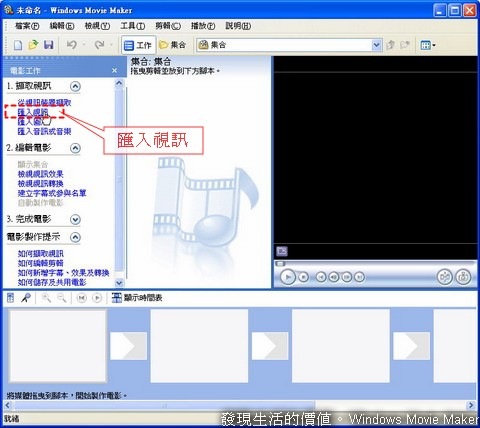The width and height of the screenshot is (480, 428).
Task: Click 顯示時間表 button
Action: pyautogui.click(x=137, y=298)
